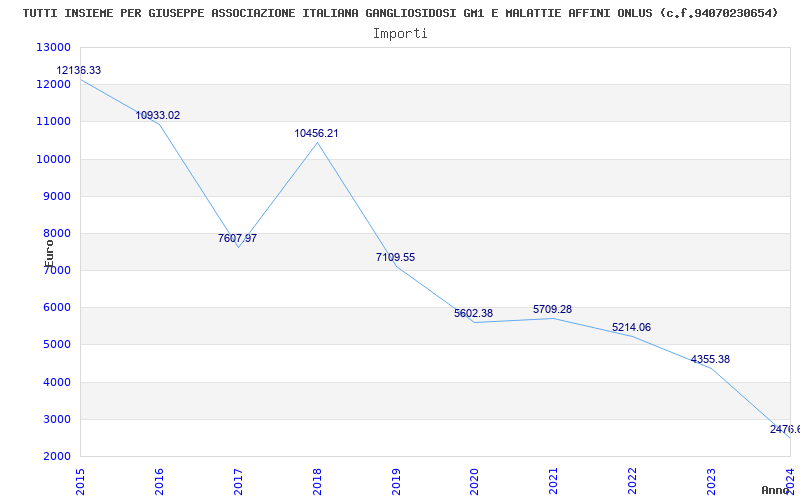Screen dimensions: 800x500
Task: Click the data label 12136.33
Action: pos(79,70)
